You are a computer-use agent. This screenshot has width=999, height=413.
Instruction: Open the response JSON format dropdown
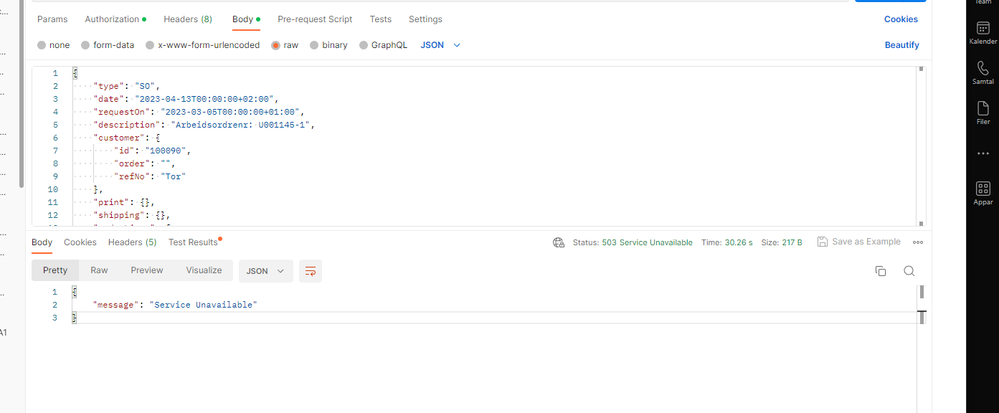(266, 271)
